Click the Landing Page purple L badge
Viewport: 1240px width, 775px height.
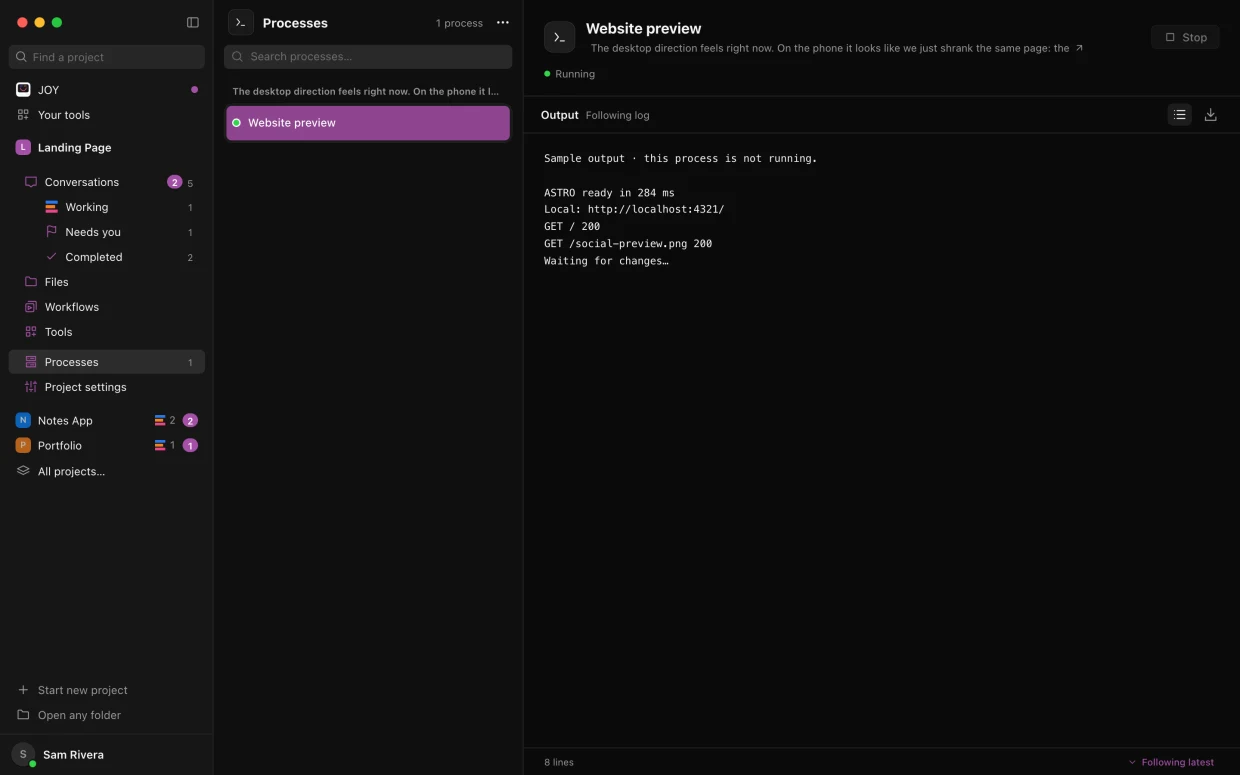click(23, 147)
